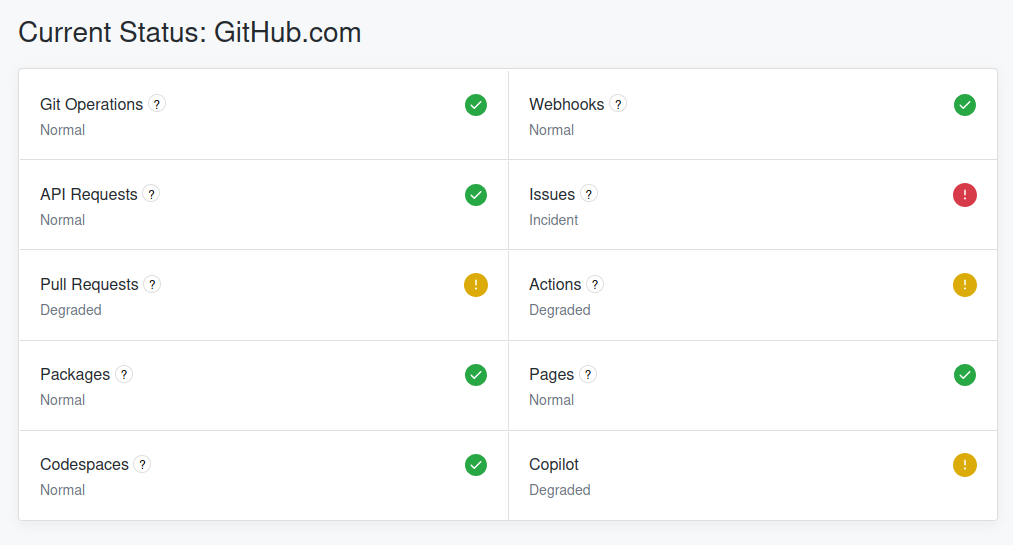Click the green check icon for Webhooks
1013x545 pixels.
[964, 105]
